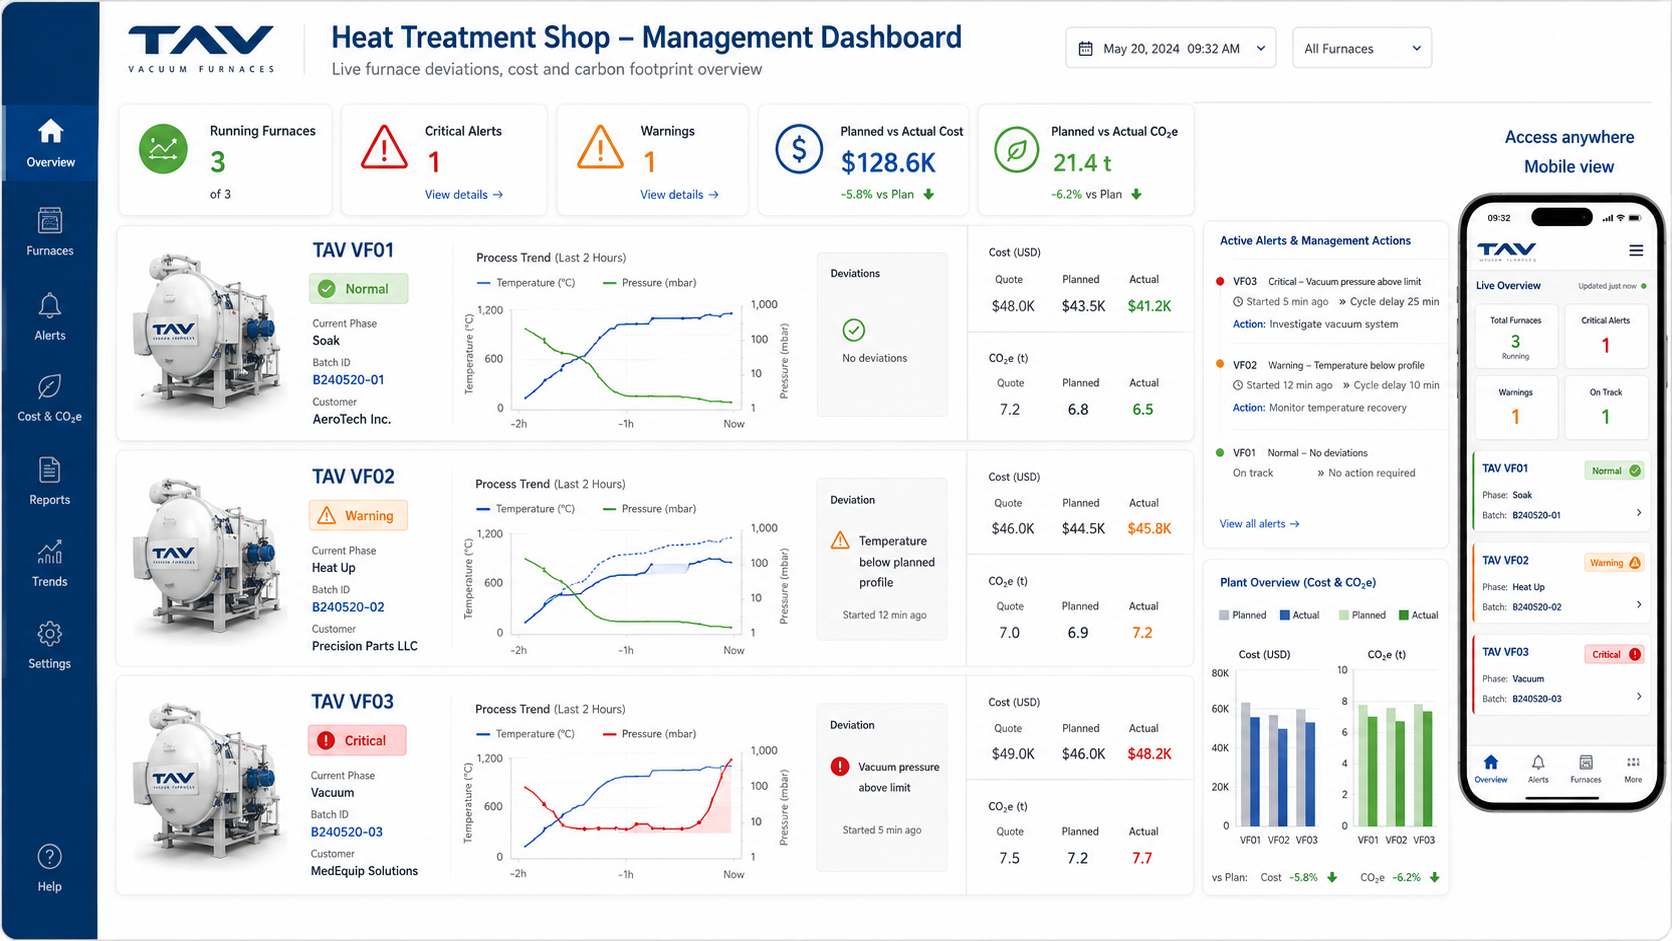Expand TAV VF03 card chevron on mobile
Image resolution: width=1672 pixels, height=941 pixels.
point(1639,697)
